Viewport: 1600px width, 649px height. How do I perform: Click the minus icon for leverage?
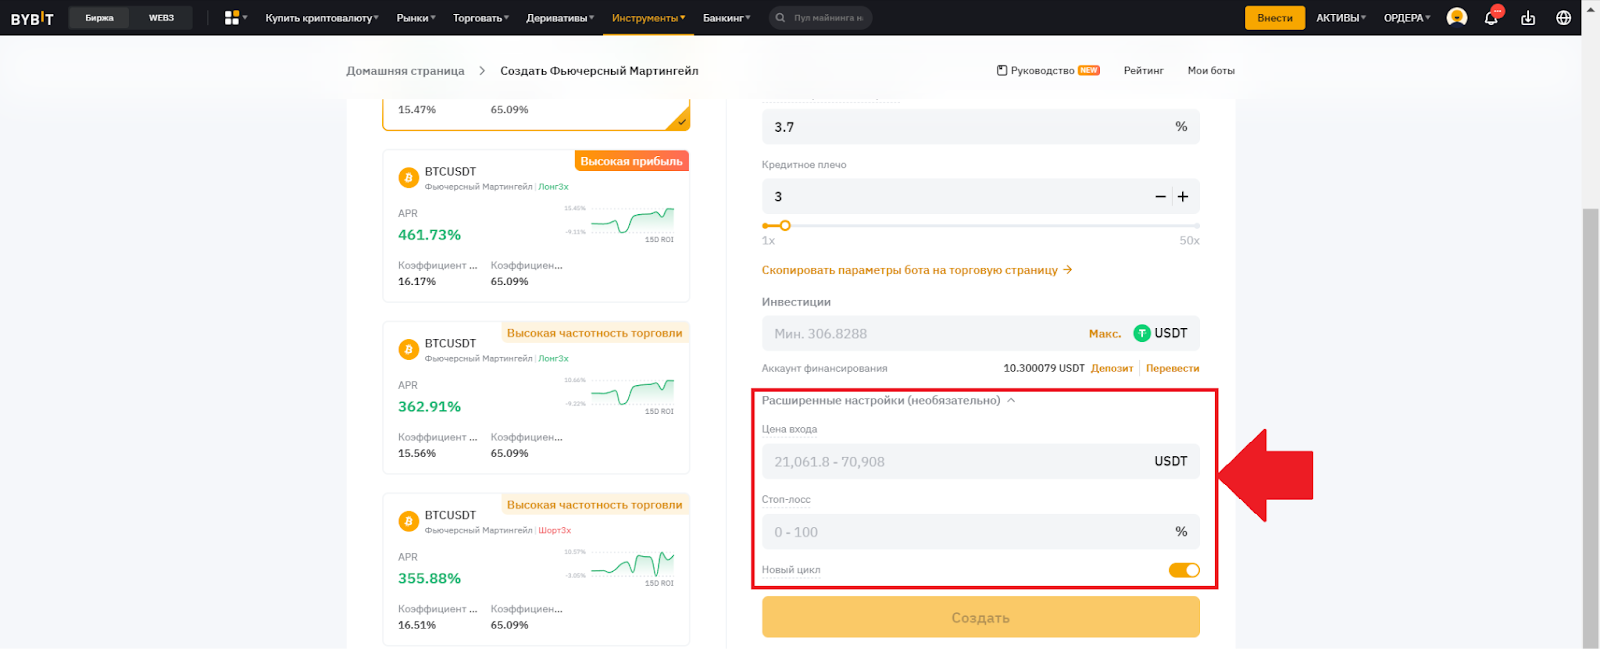tap(1160, 197)
